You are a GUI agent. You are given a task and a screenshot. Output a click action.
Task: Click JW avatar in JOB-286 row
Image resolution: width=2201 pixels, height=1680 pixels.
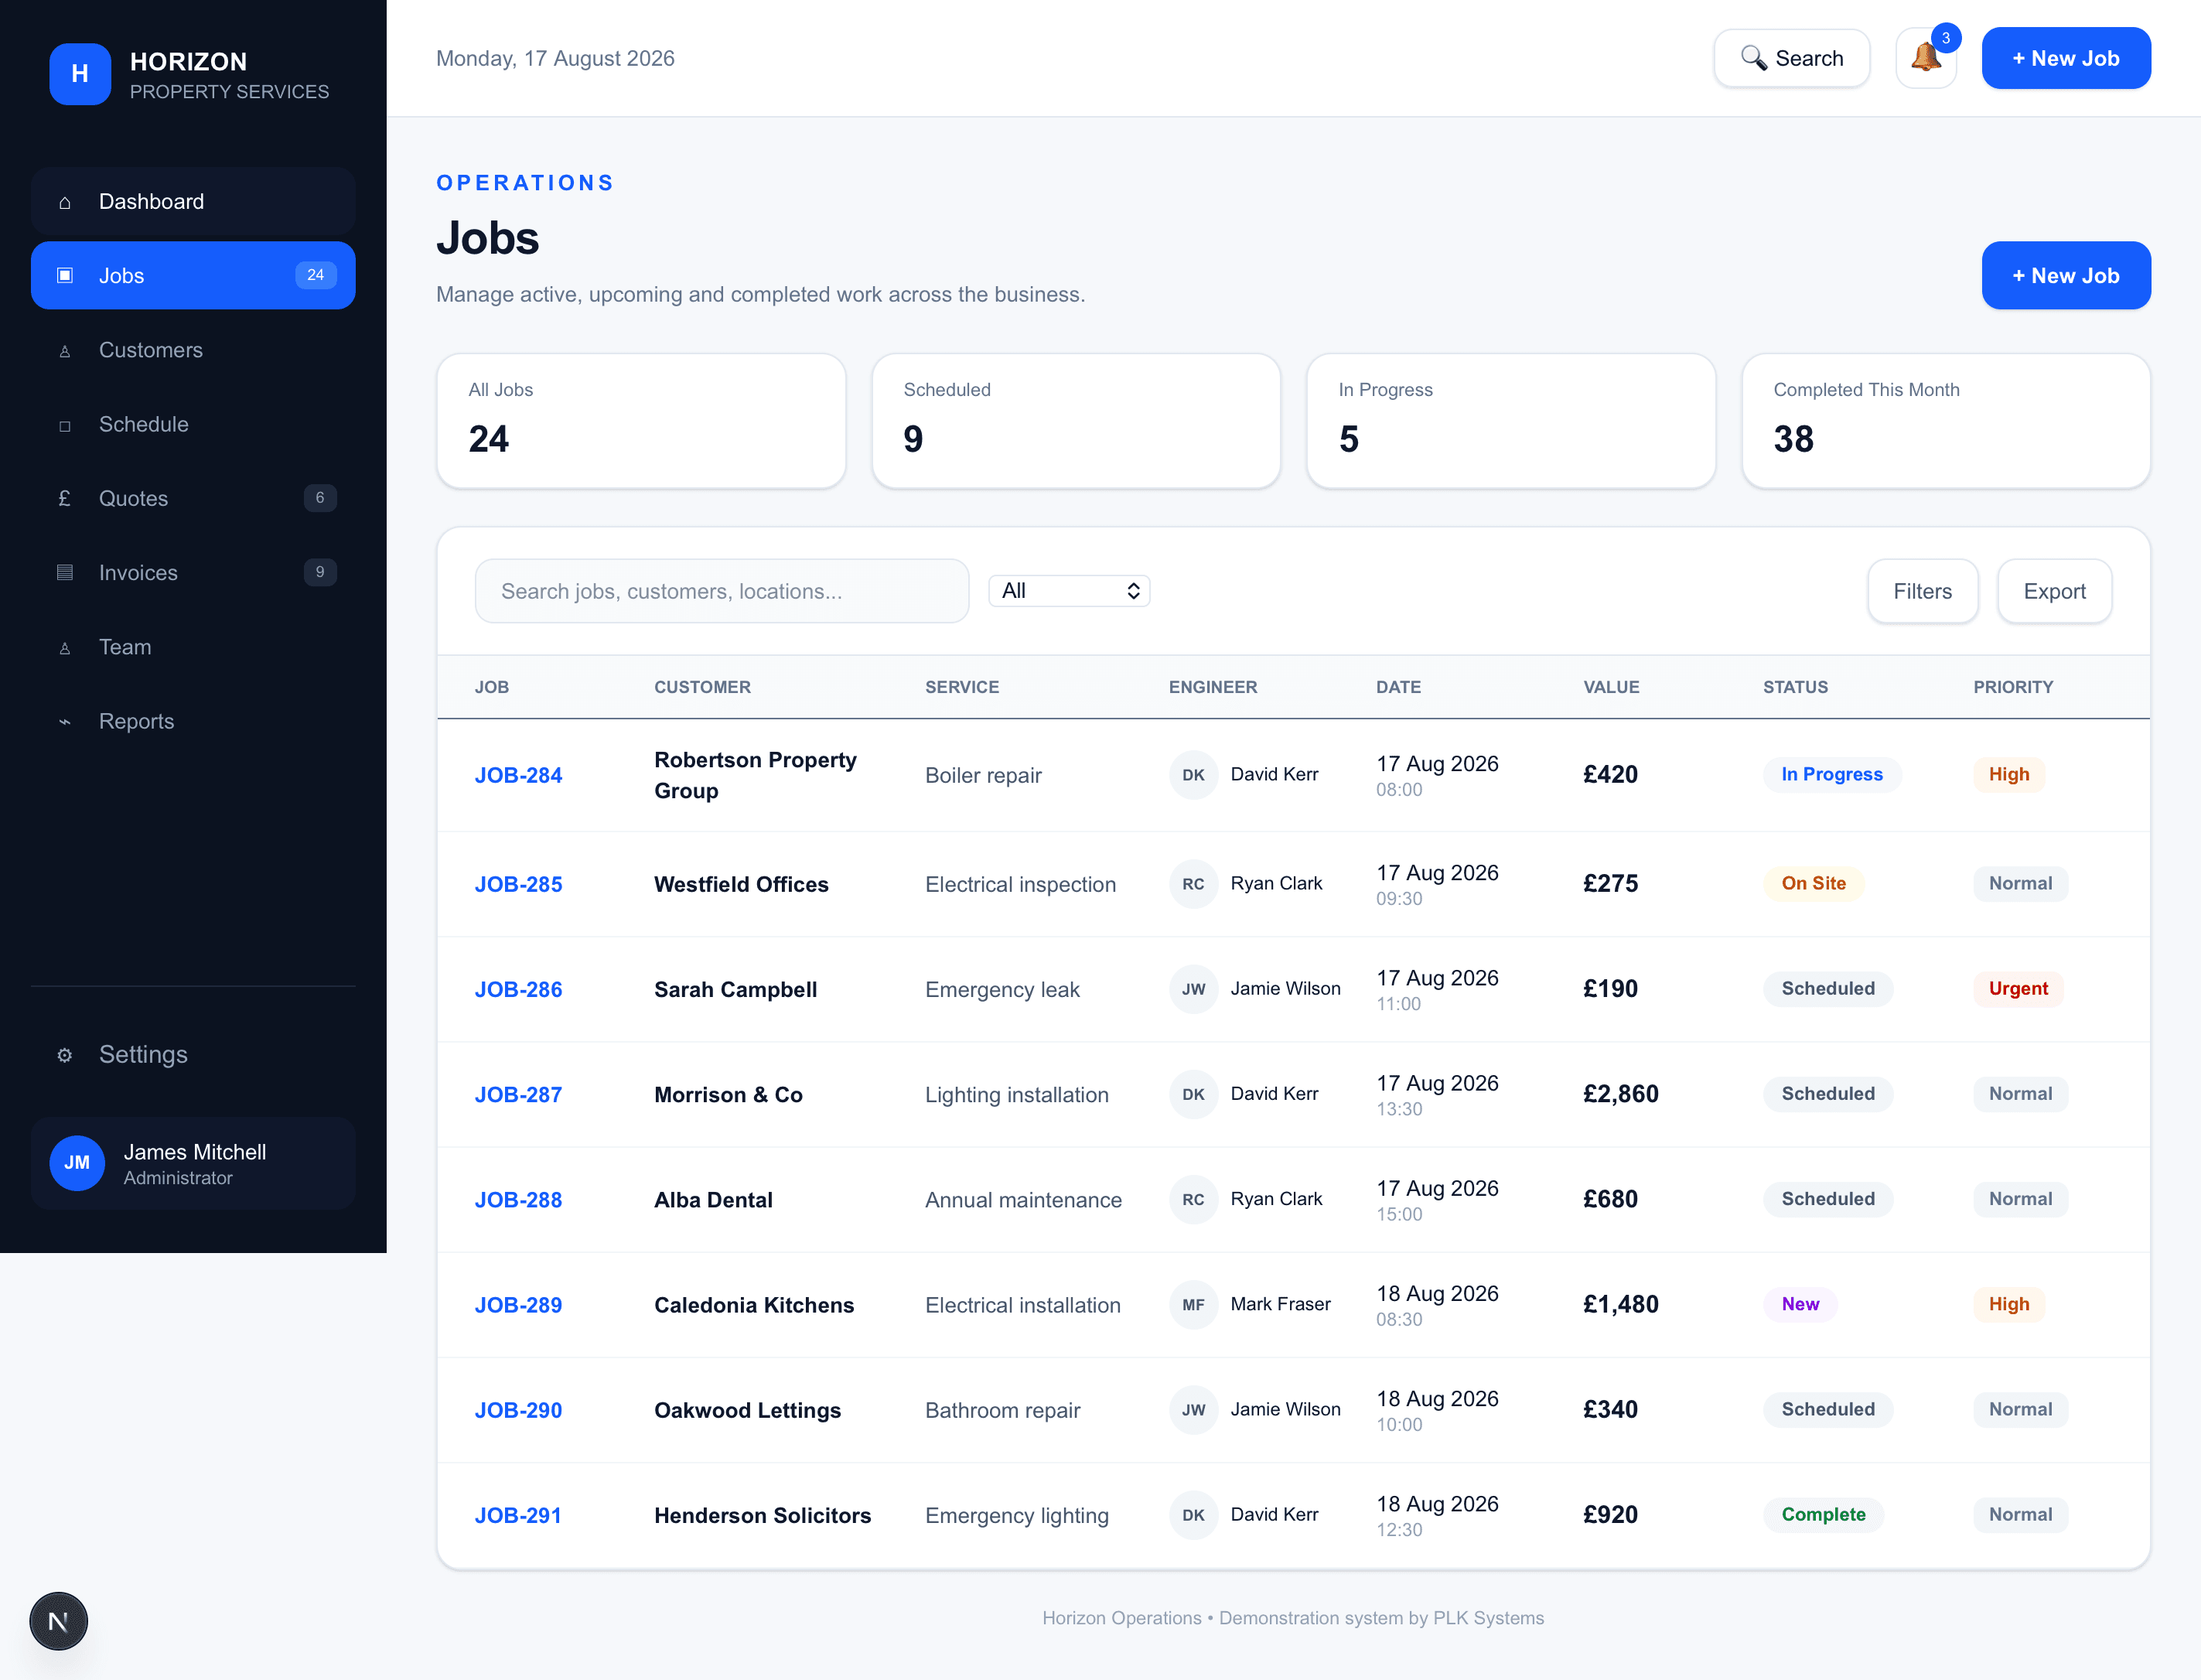pos(1193,989)
